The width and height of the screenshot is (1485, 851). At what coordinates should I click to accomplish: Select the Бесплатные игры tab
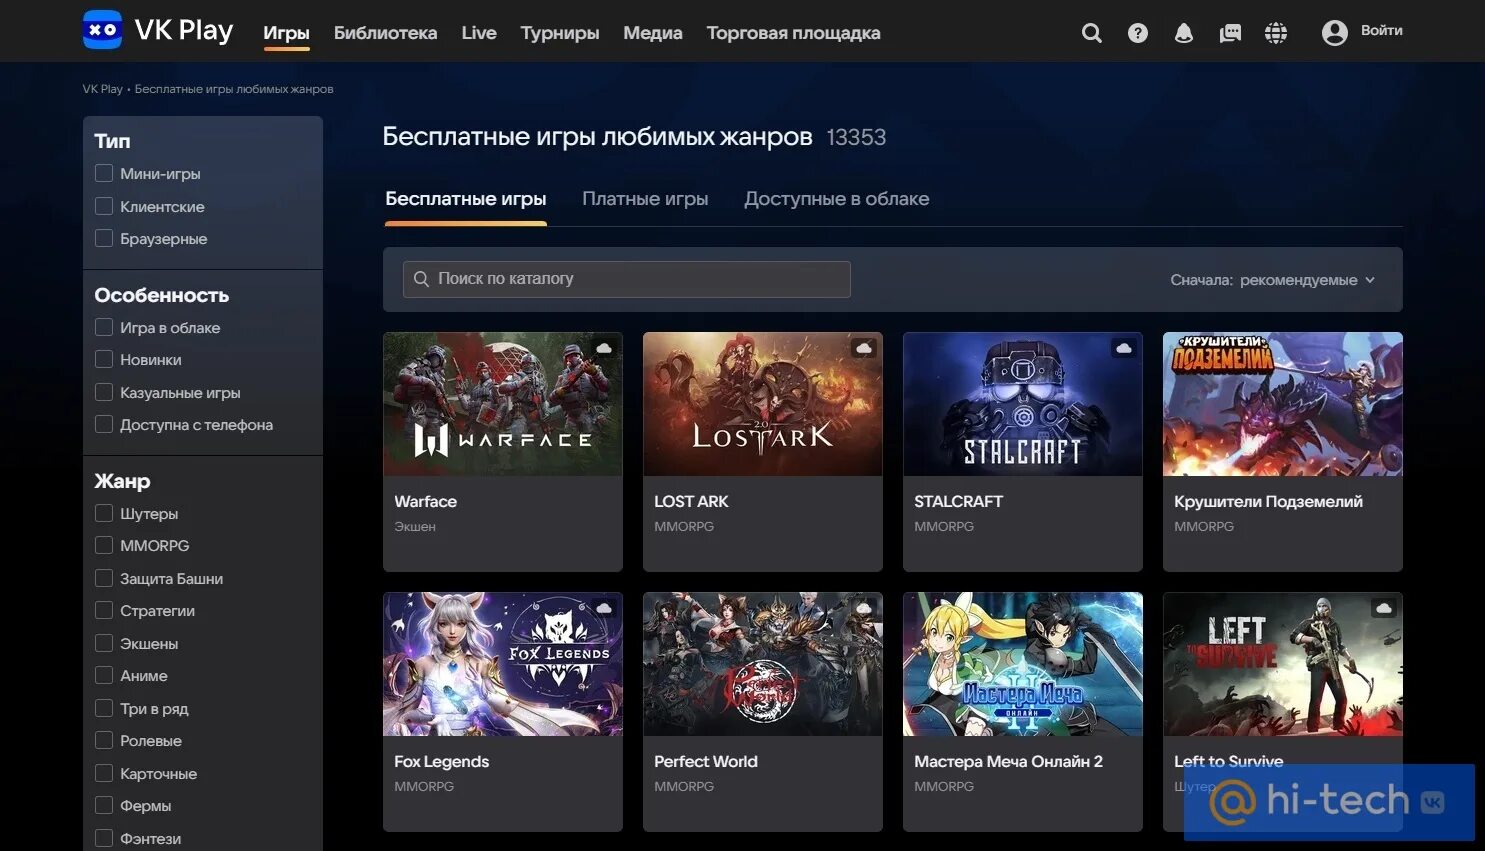(x=466, y=199)
